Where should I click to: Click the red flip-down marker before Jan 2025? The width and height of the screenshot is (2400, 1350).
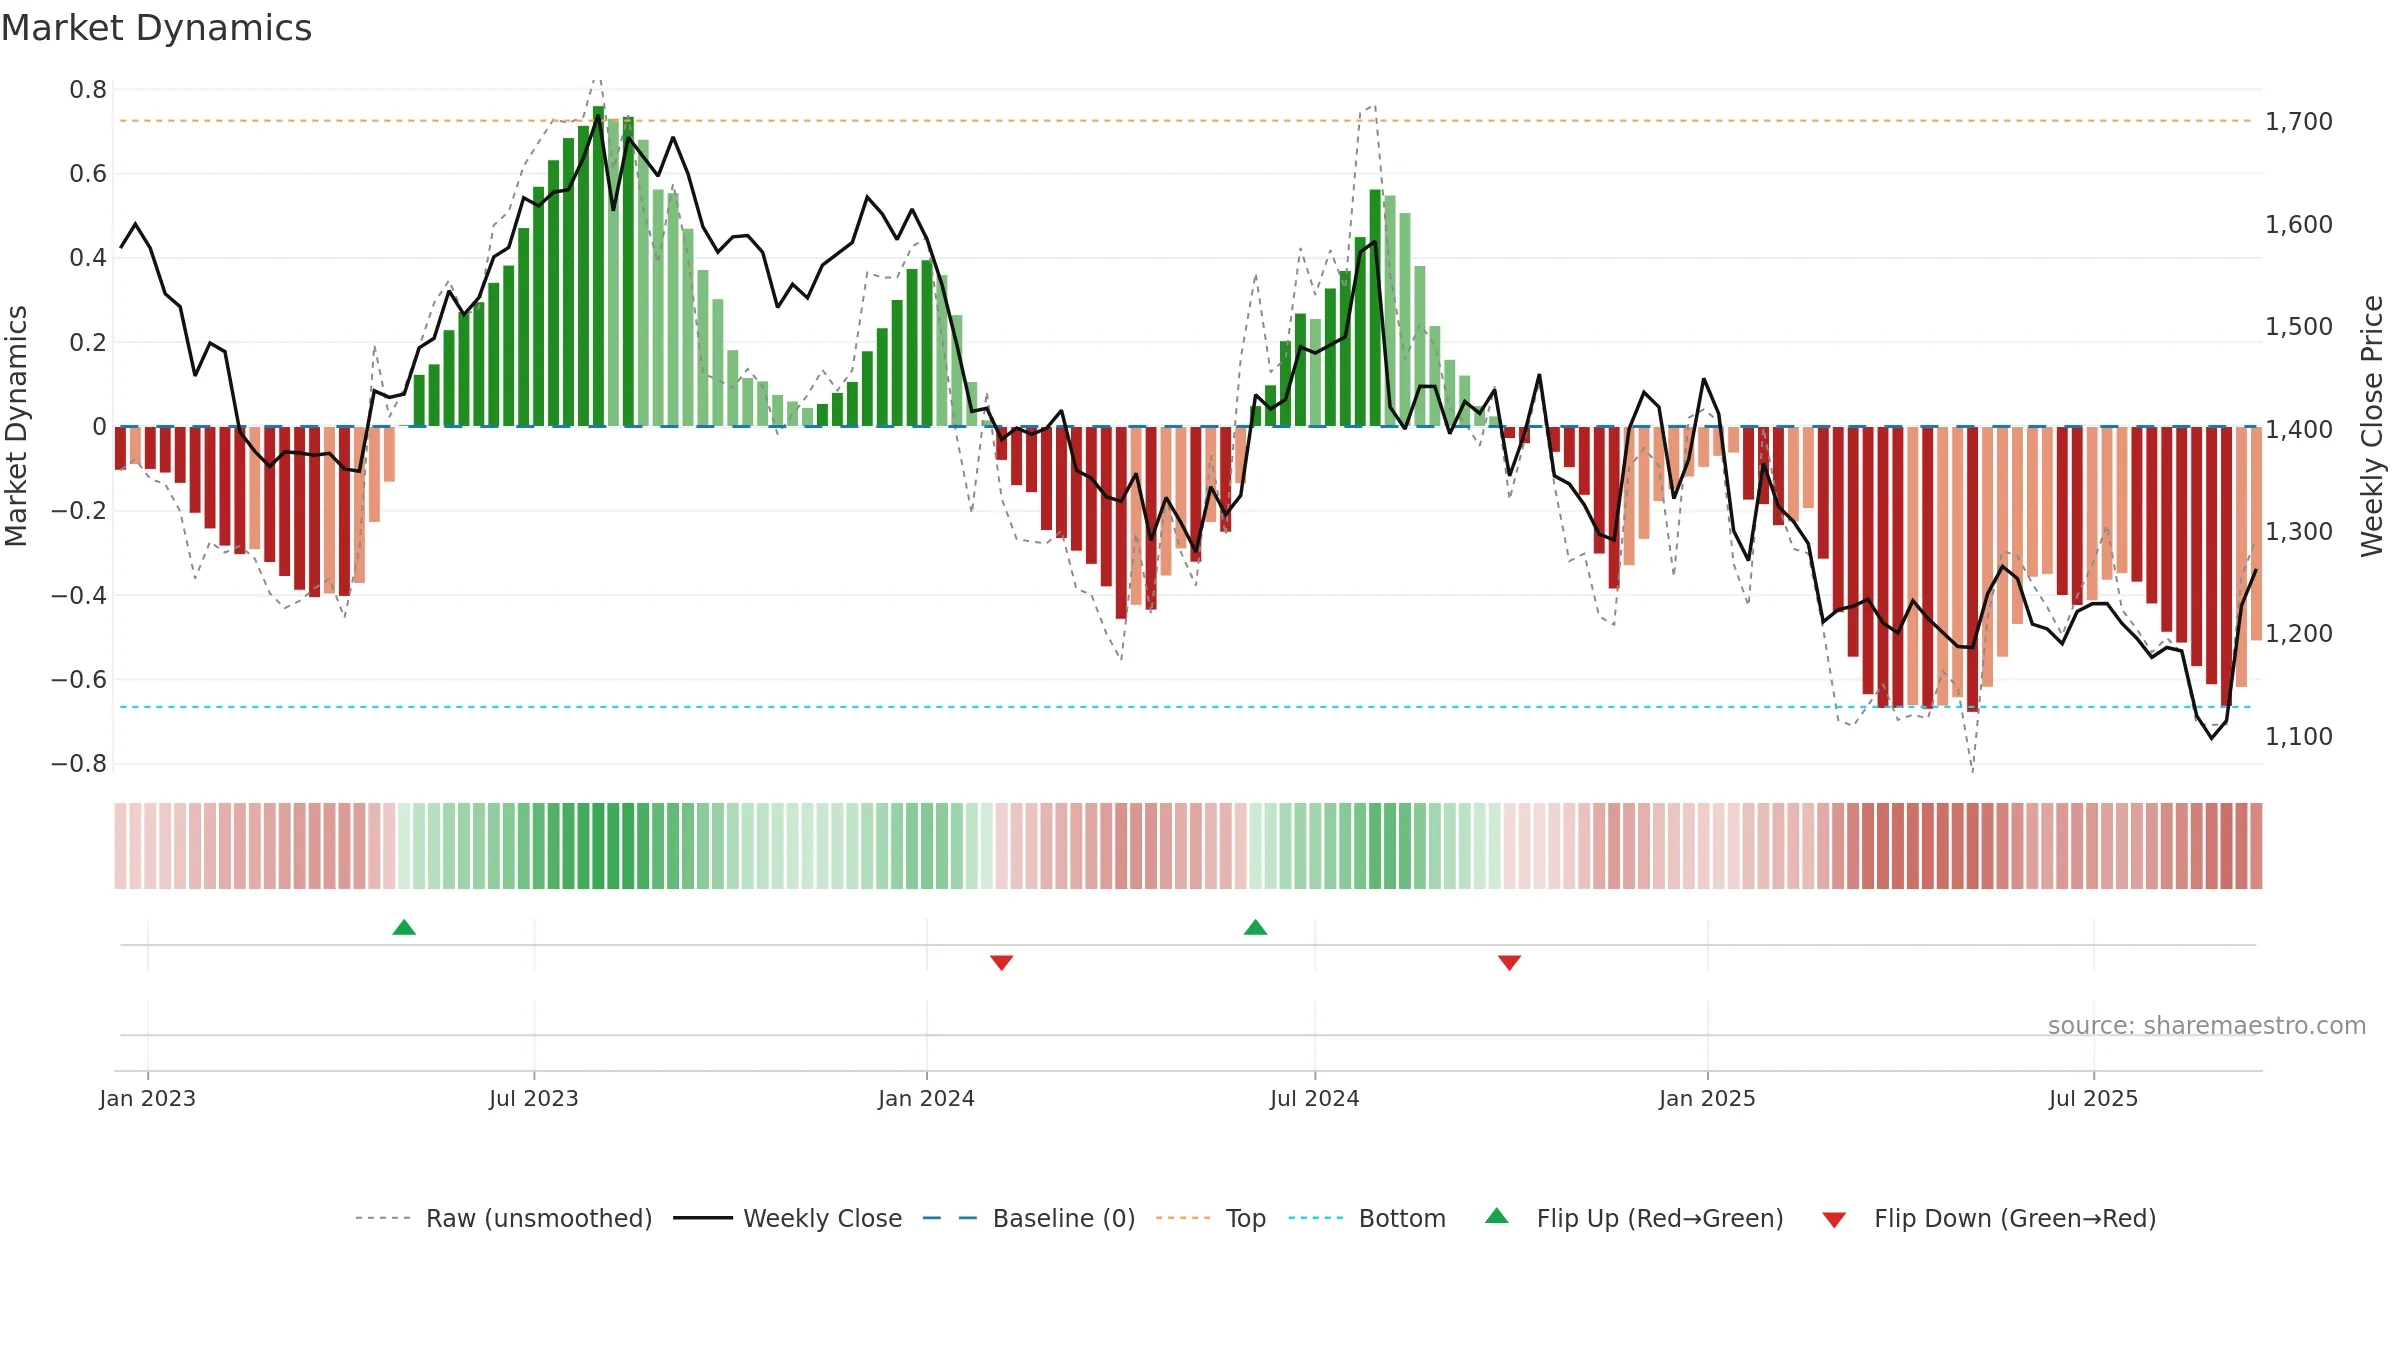click(1510, 962)
